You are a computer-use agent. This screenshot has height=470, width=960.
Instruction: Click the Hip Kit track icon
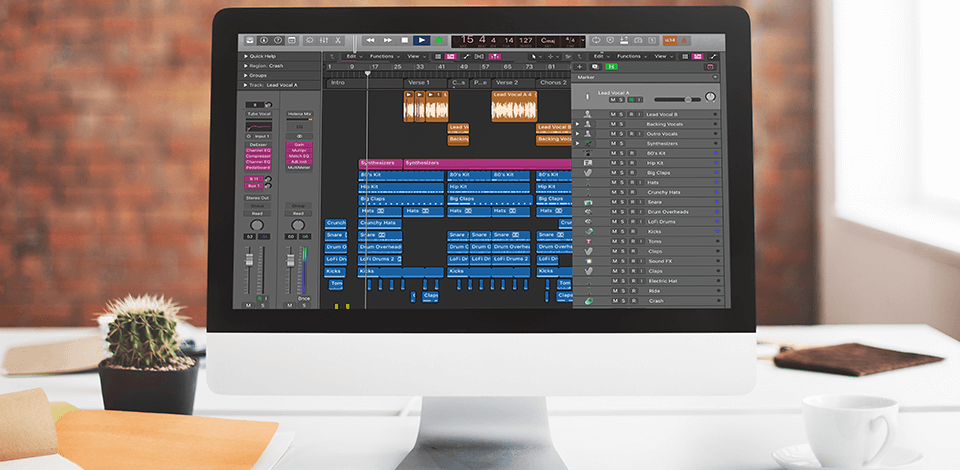coord(588,163)
